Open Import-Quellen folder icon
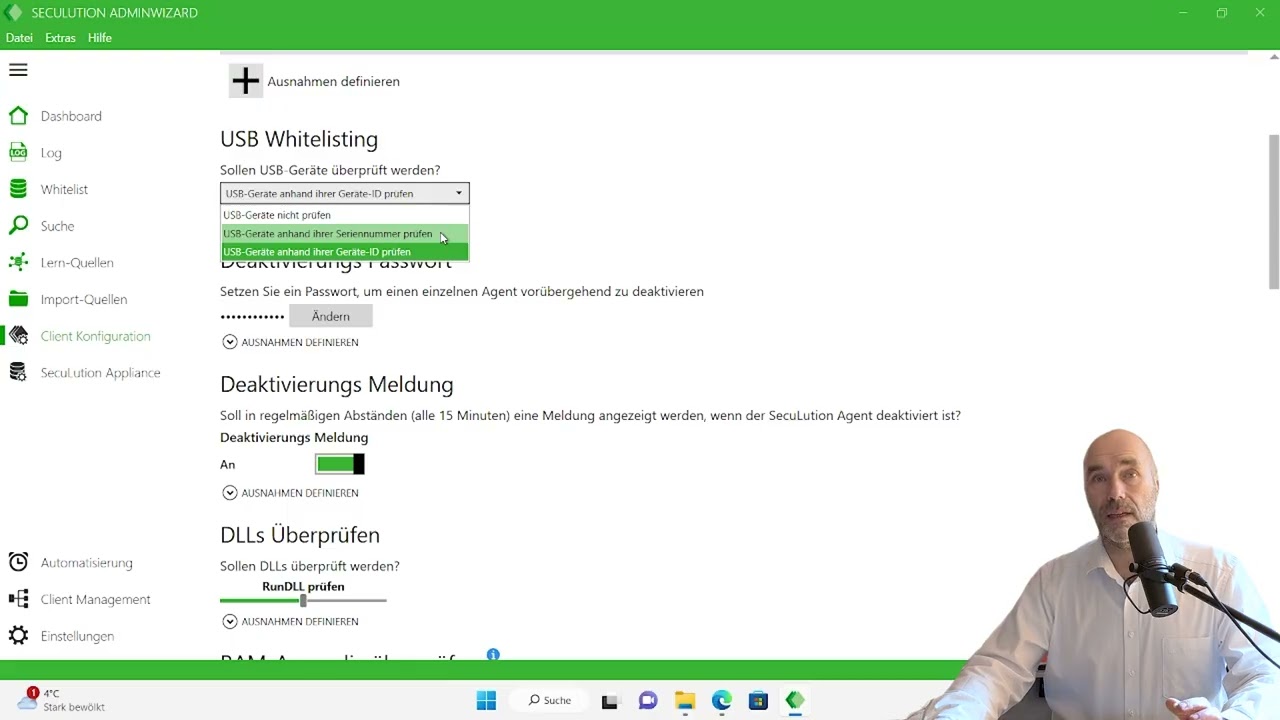 click(18, 299)
